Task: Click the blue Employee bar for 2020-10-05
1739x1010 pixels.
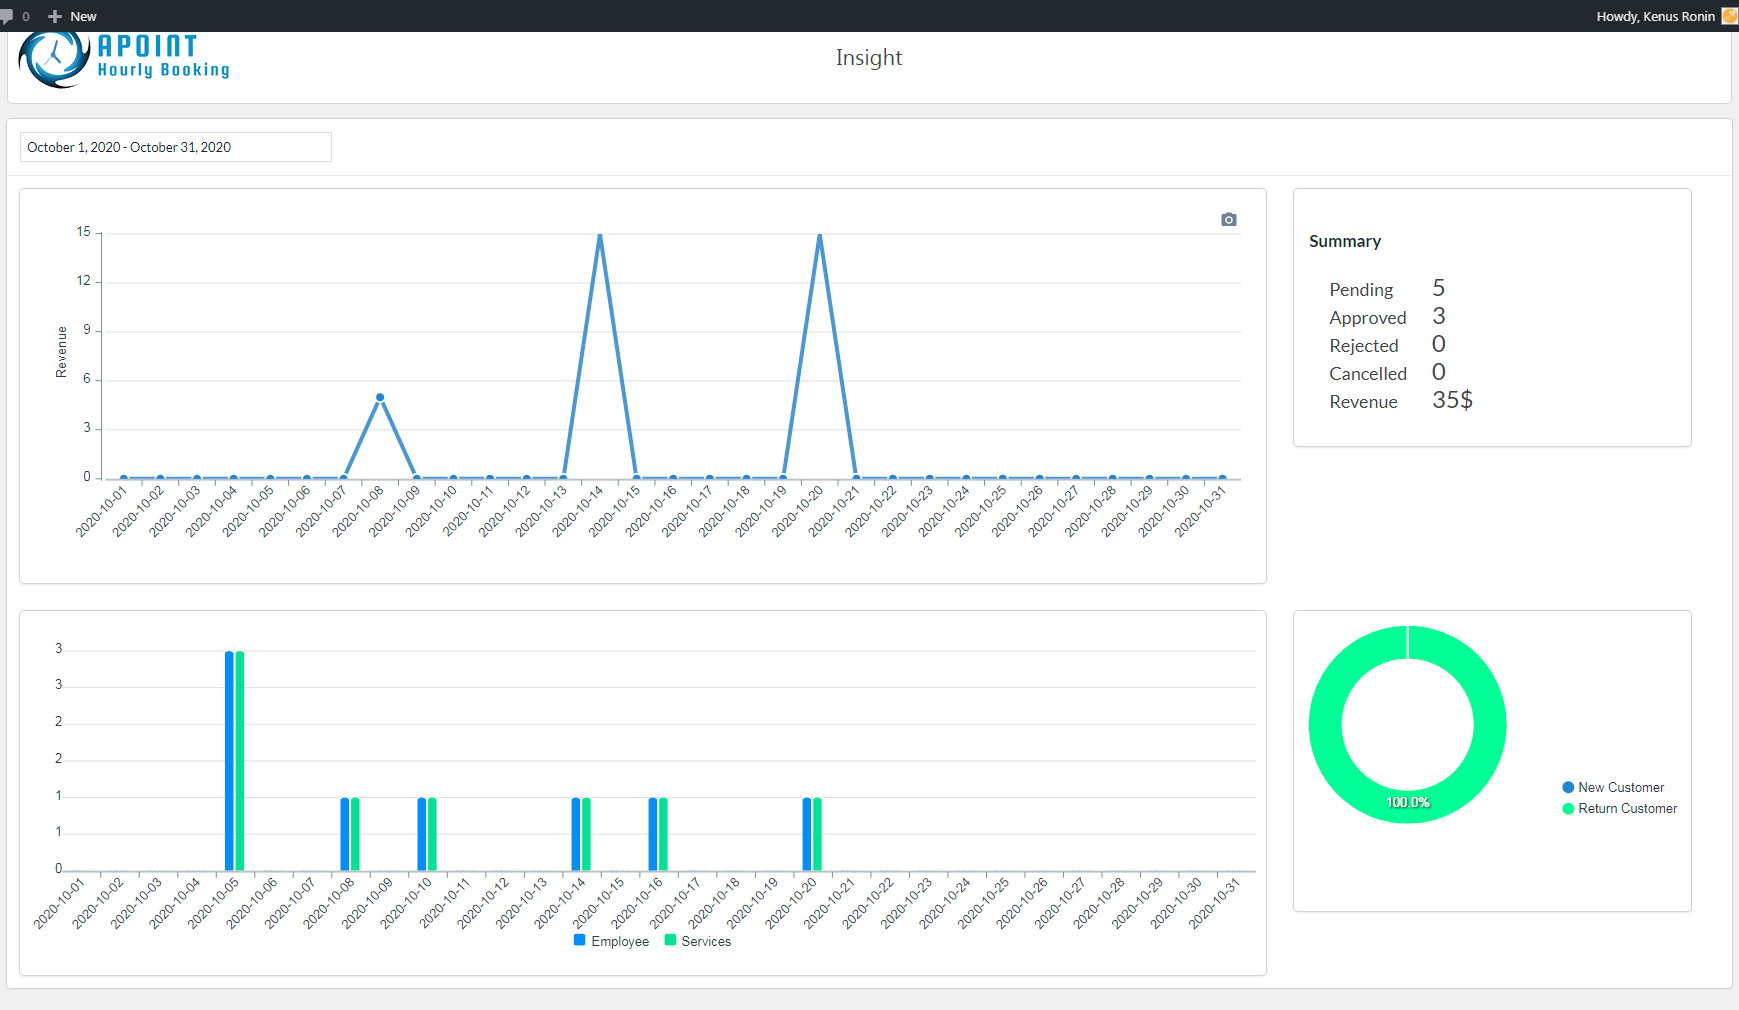Action: coord(229,760)
